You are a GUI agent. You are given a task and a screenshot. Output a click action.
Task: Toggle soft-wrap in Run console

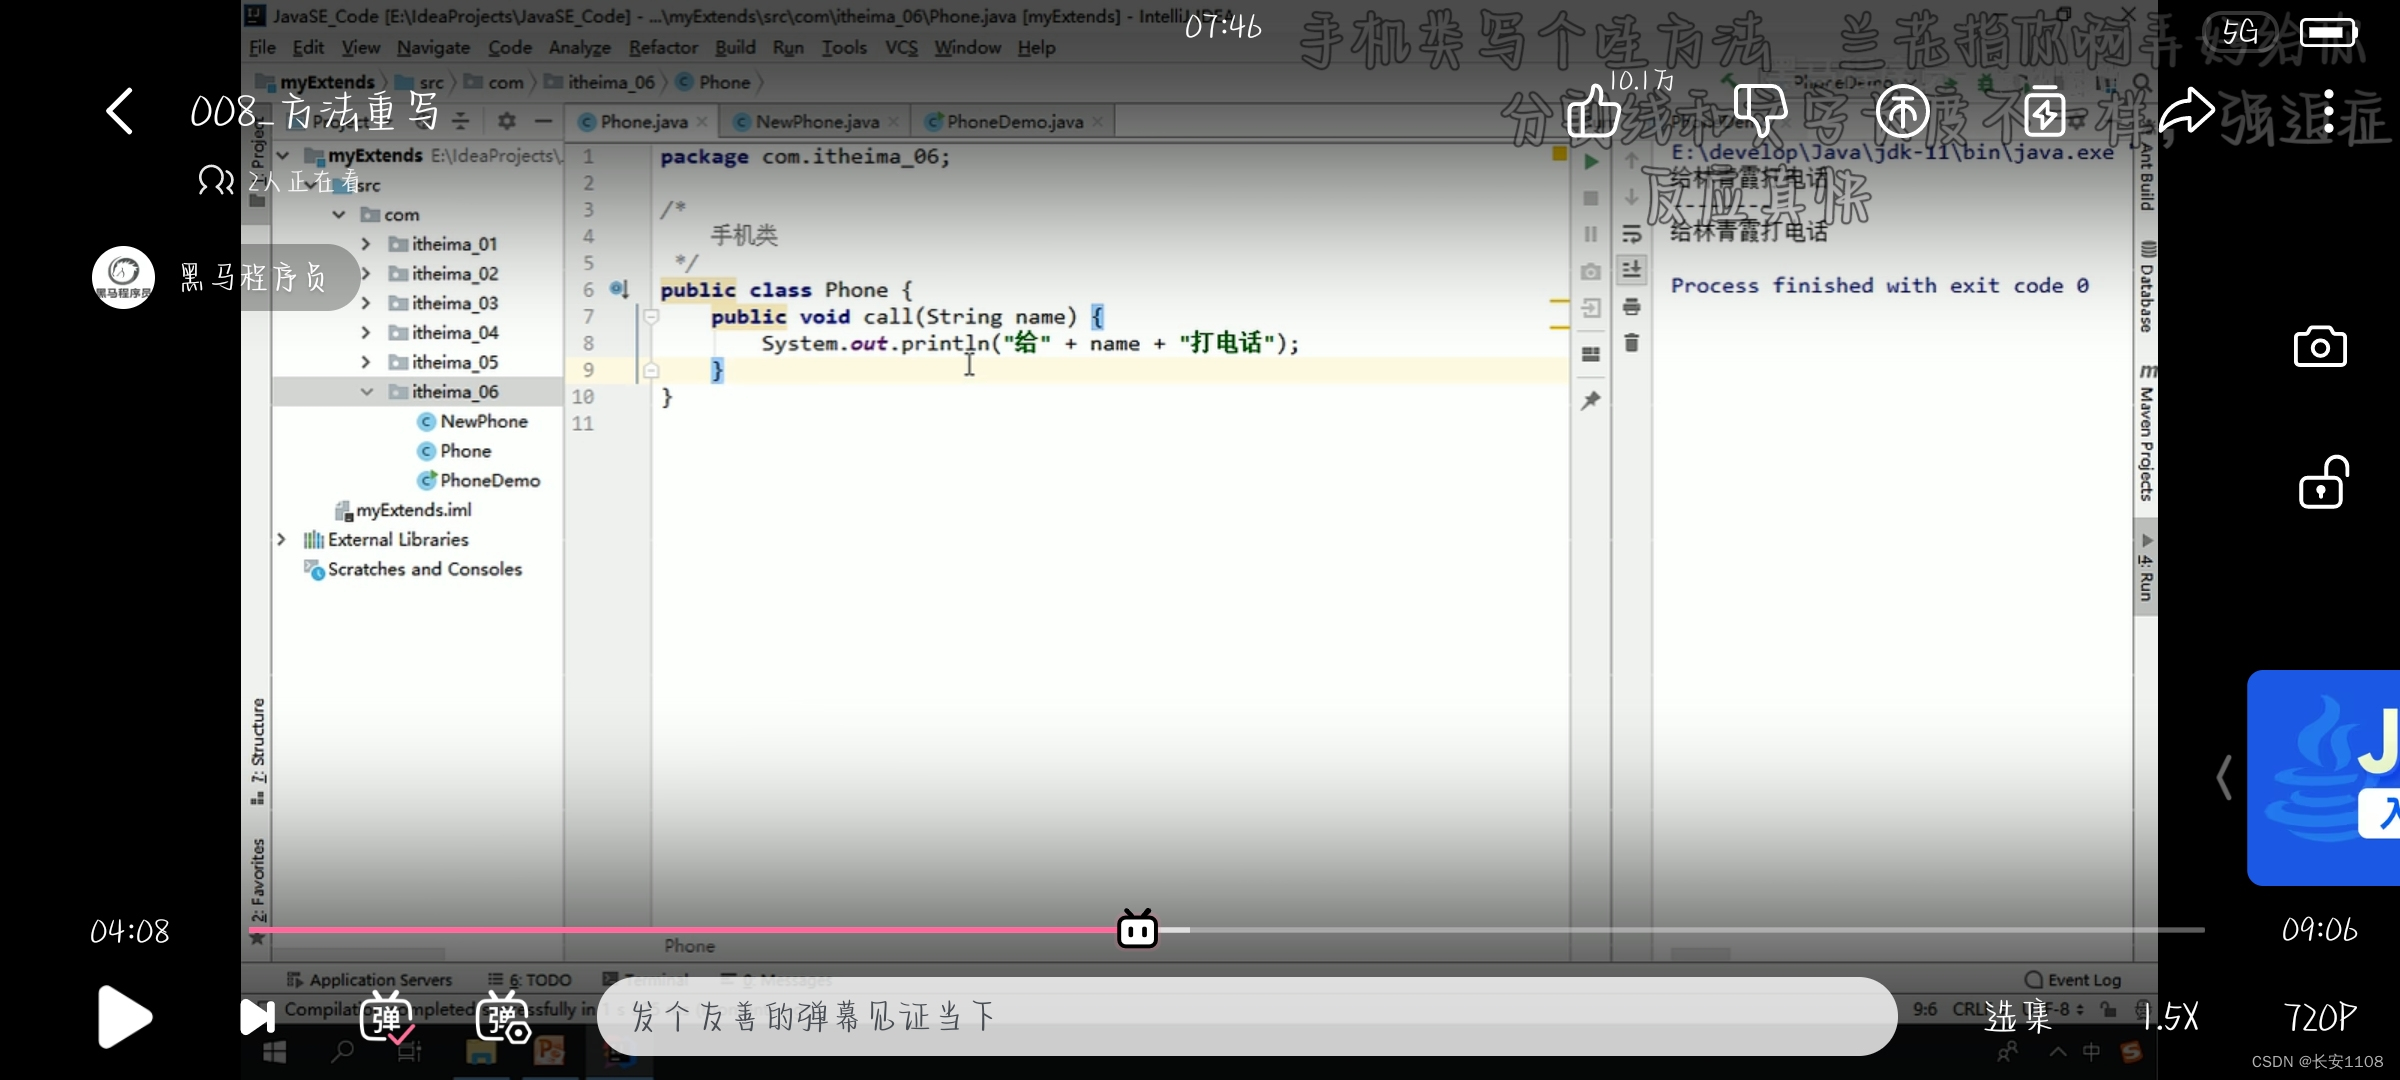(x=1632, y=234)
